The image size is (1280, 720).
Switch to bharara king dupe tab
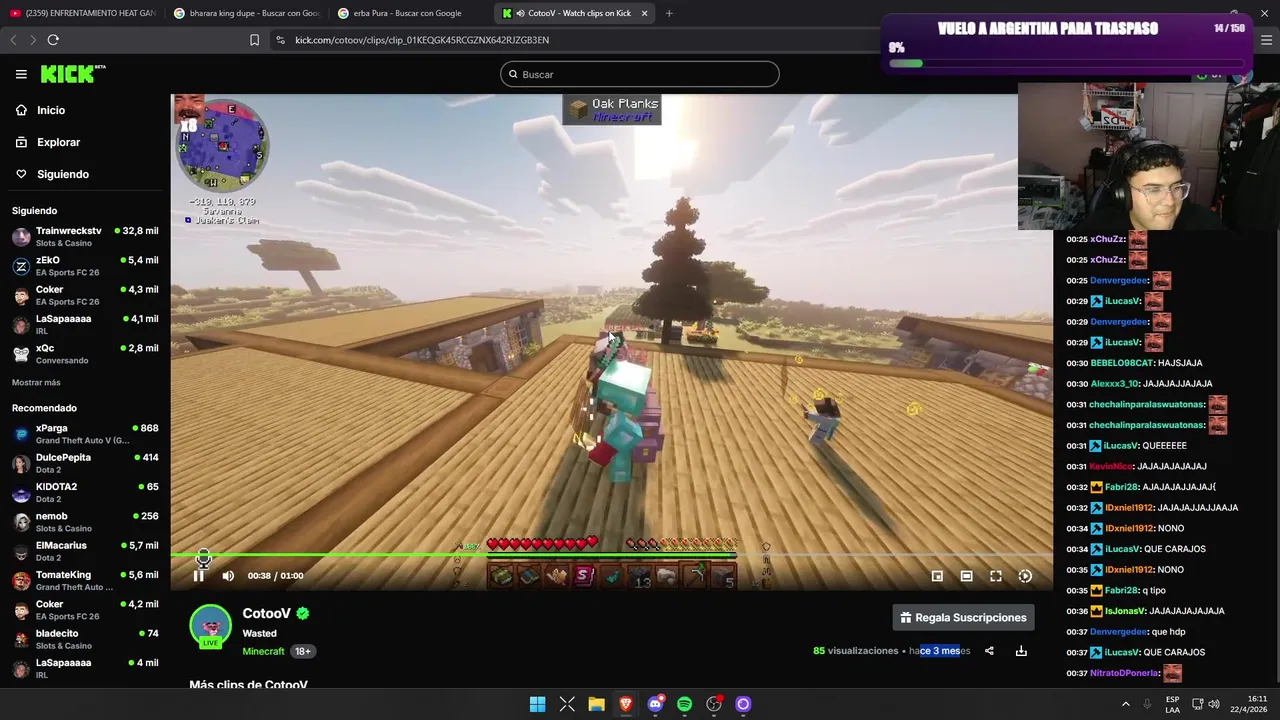tap(246, 13)
